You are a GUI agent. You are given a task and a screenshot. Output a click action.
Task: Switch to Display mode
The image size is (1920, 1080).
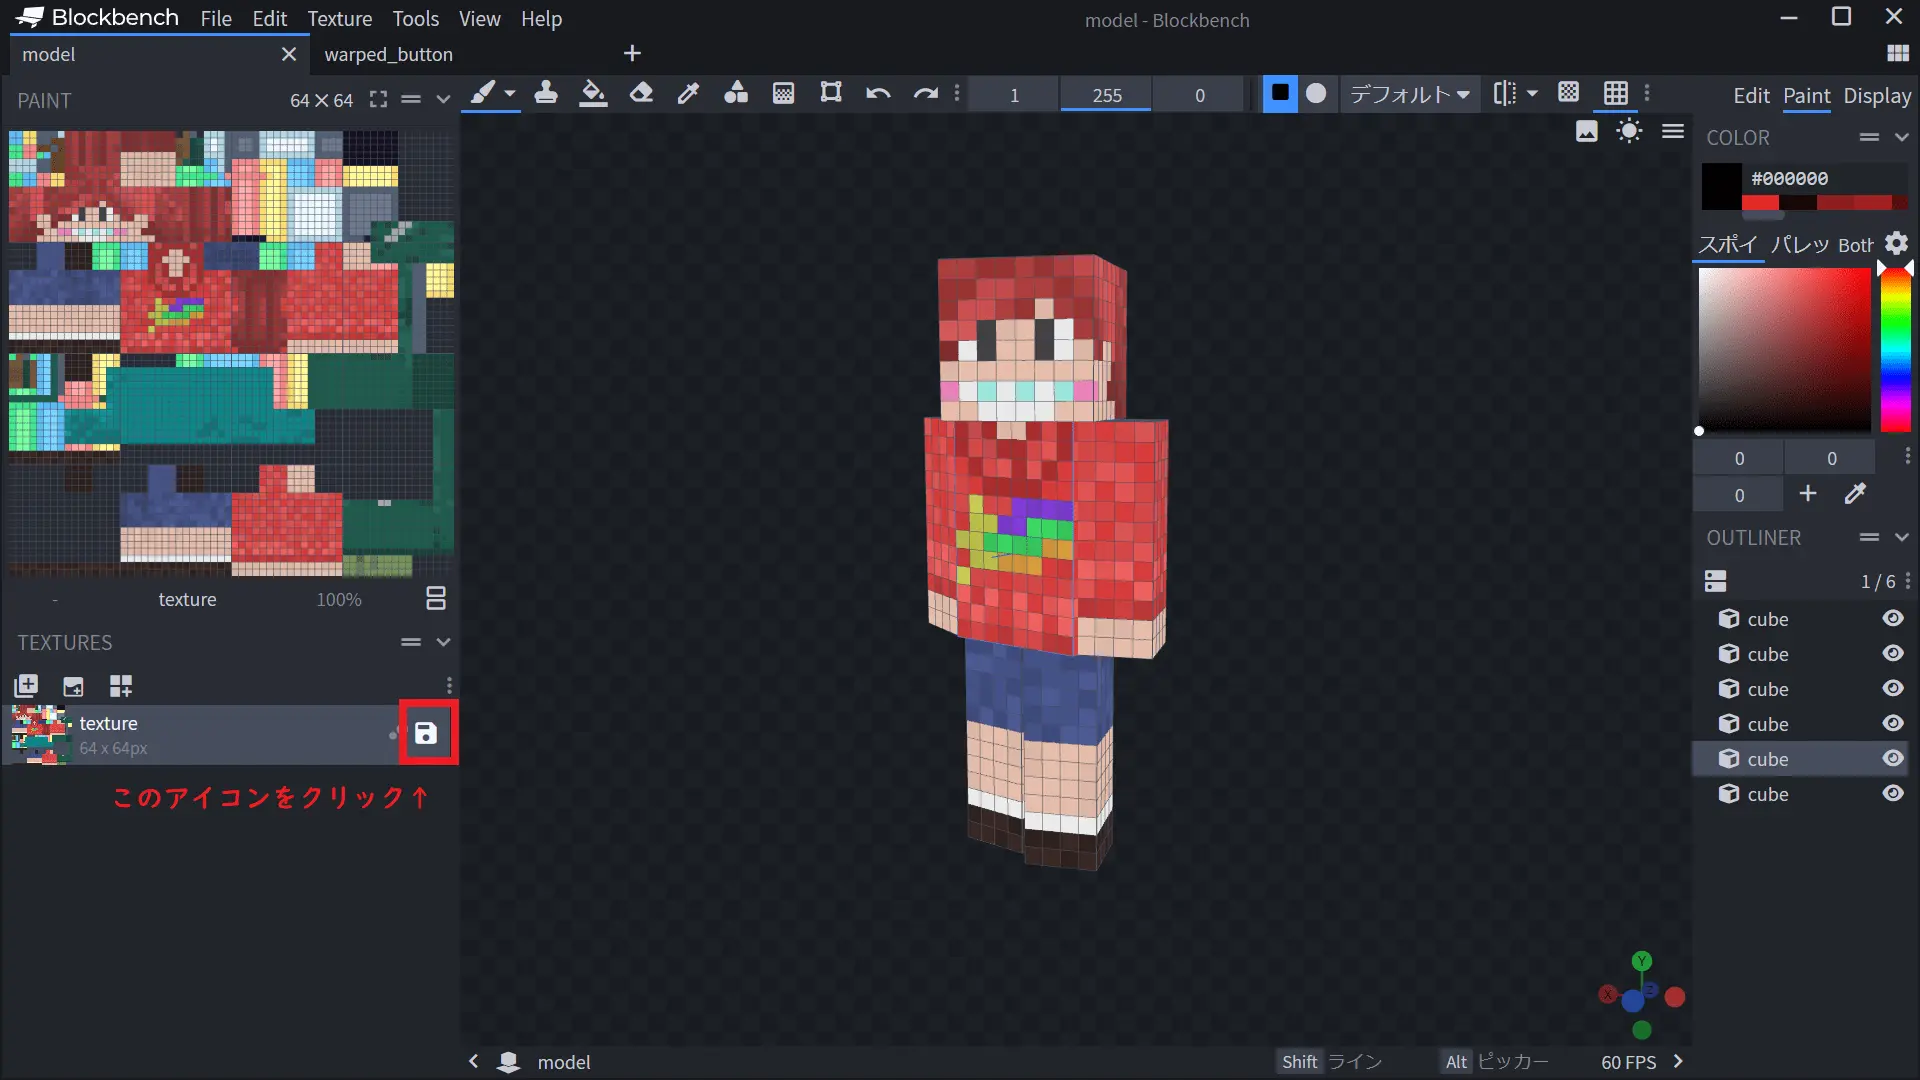(x=1877, y=96)
